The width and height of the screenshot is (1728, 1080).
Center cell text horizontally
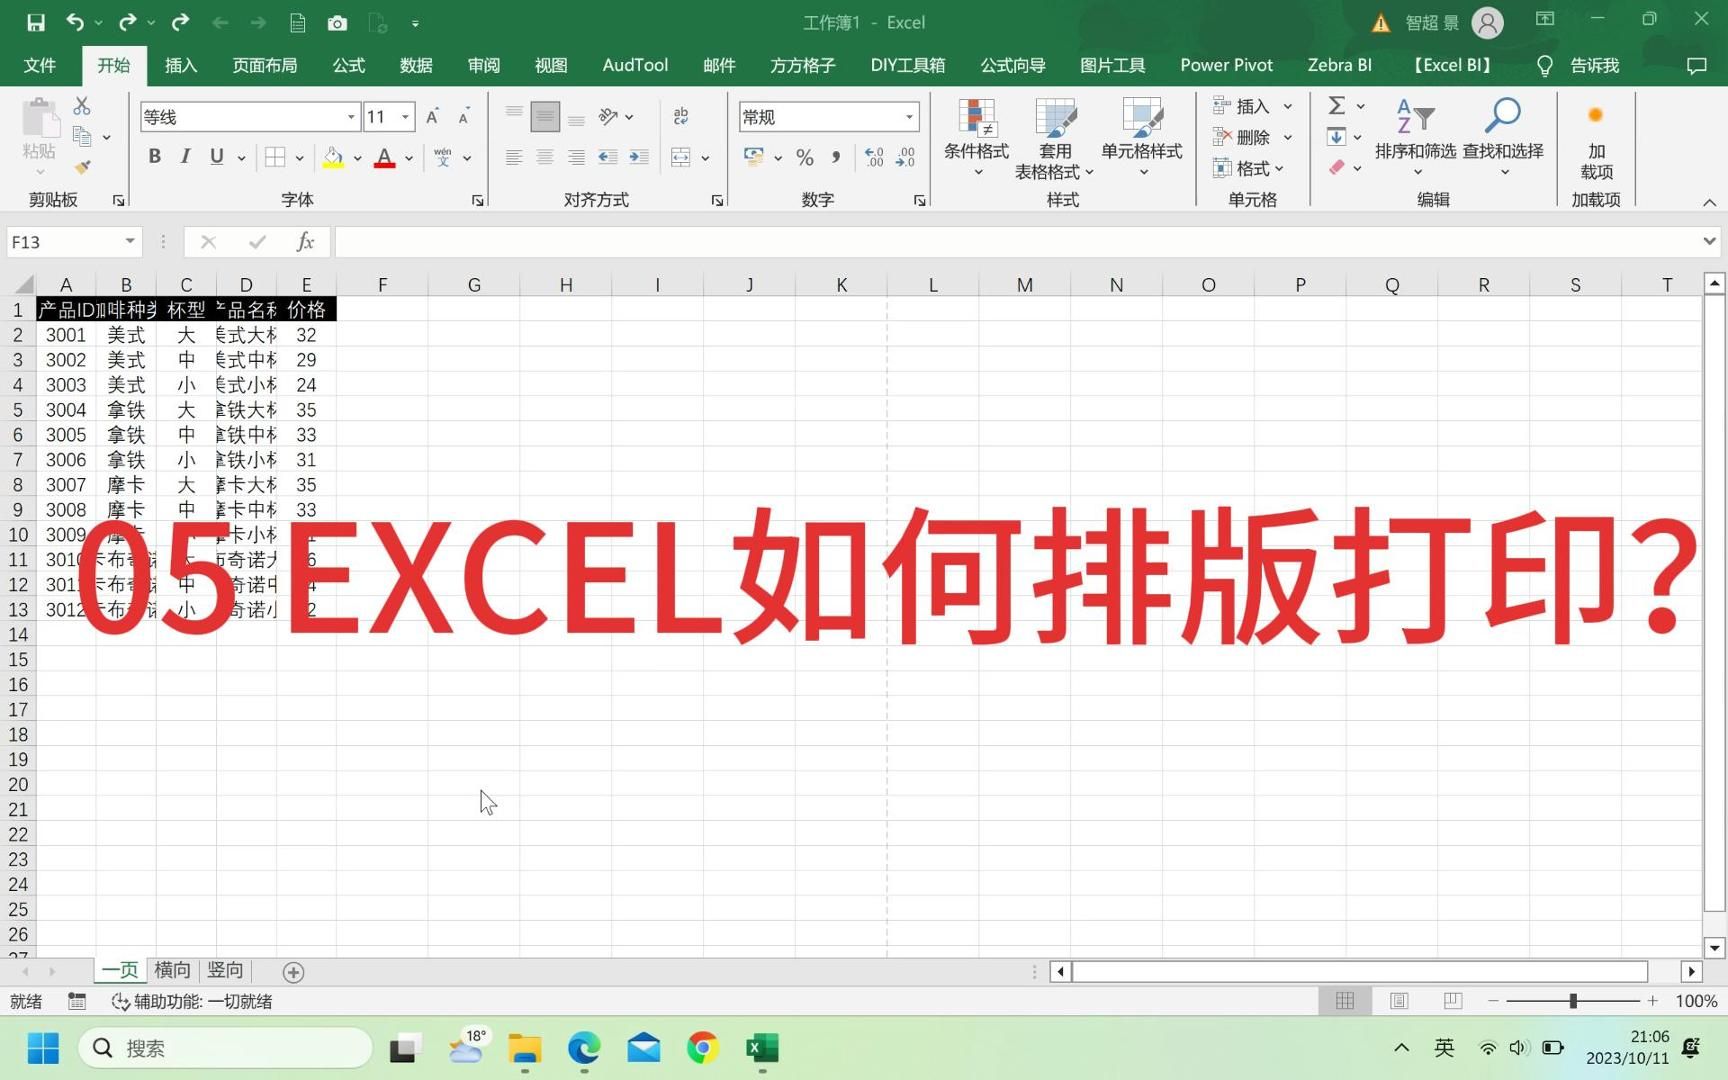point(545,157)
